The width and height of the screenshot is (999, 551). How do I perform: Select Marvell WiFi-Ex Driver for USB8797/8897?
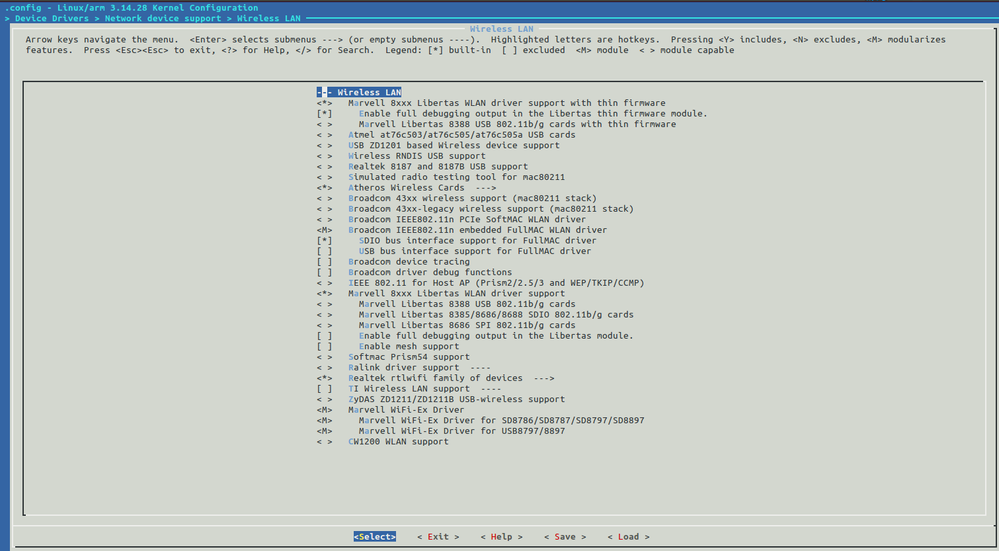(441, 431)
